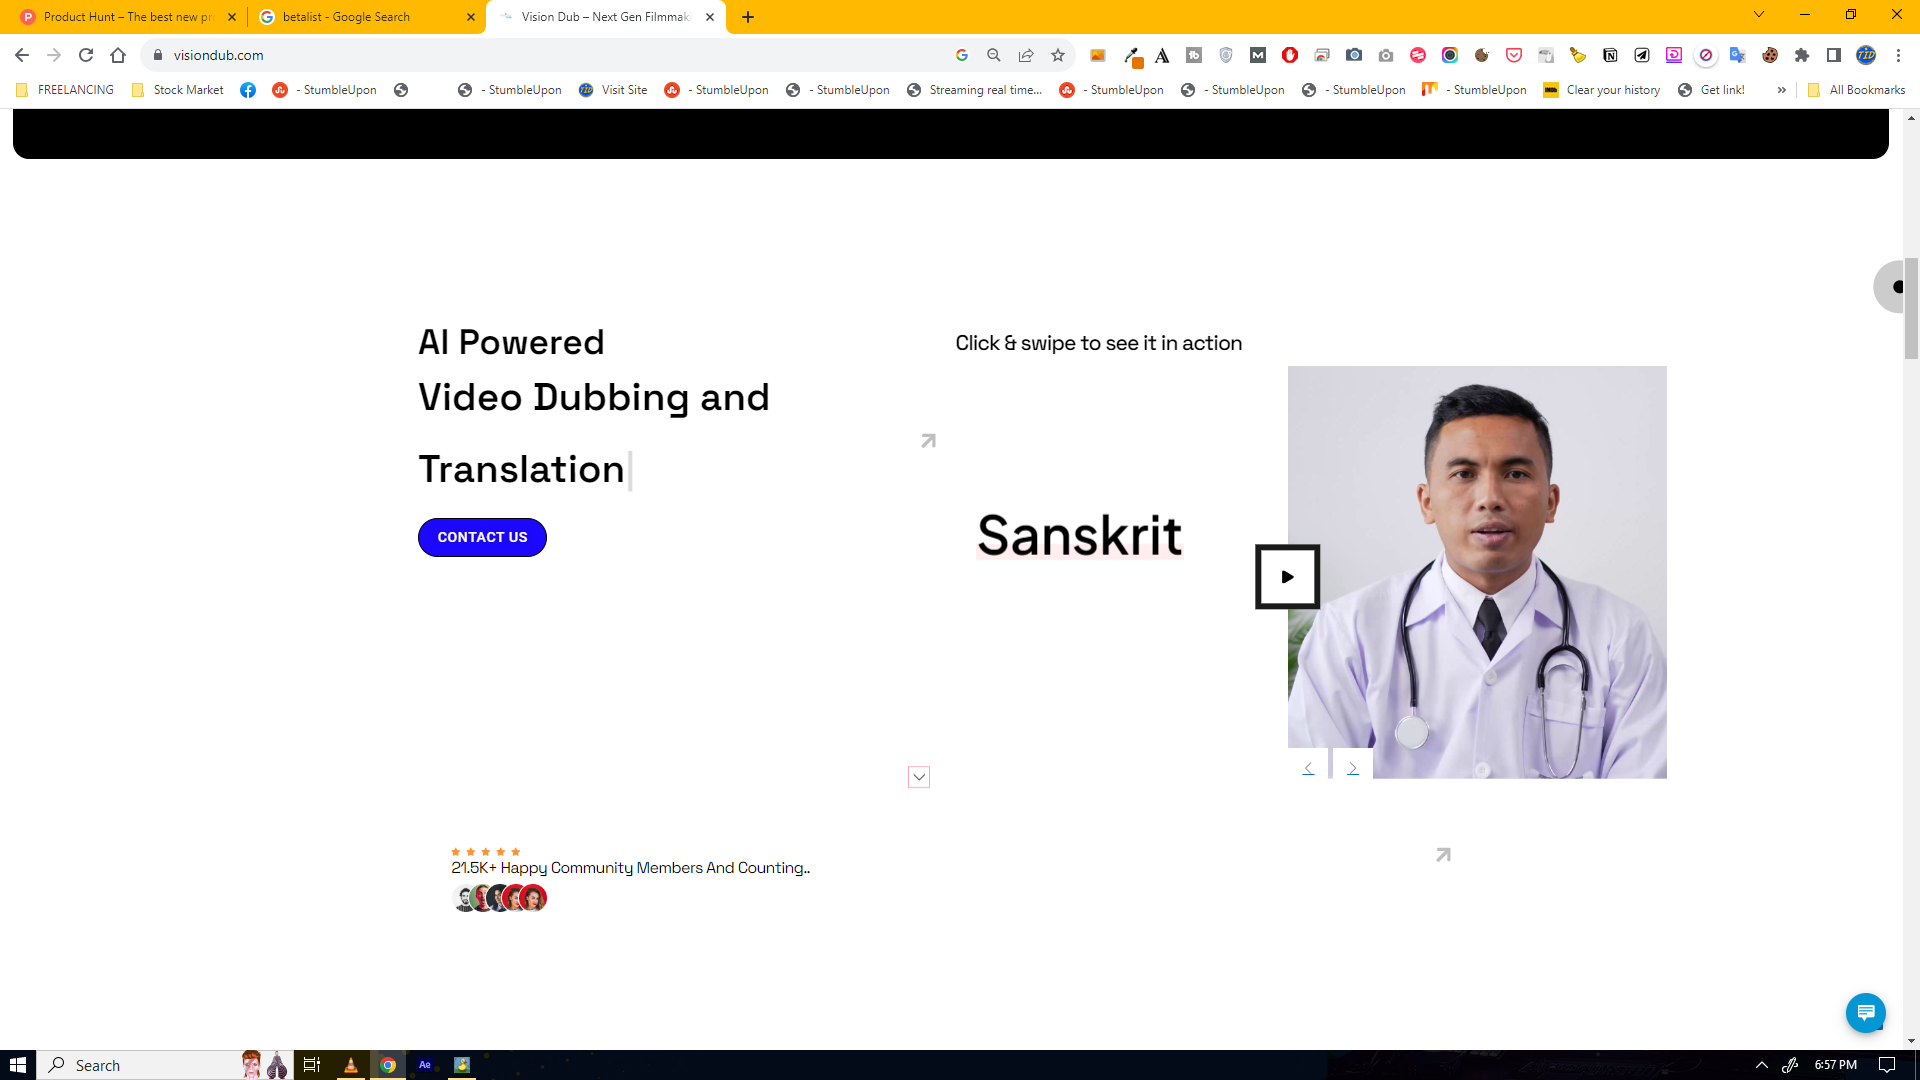This screenshot has height=1080, width=1920.
Task: Show hidden system tray icons
Action: tap(1761, 1065)
